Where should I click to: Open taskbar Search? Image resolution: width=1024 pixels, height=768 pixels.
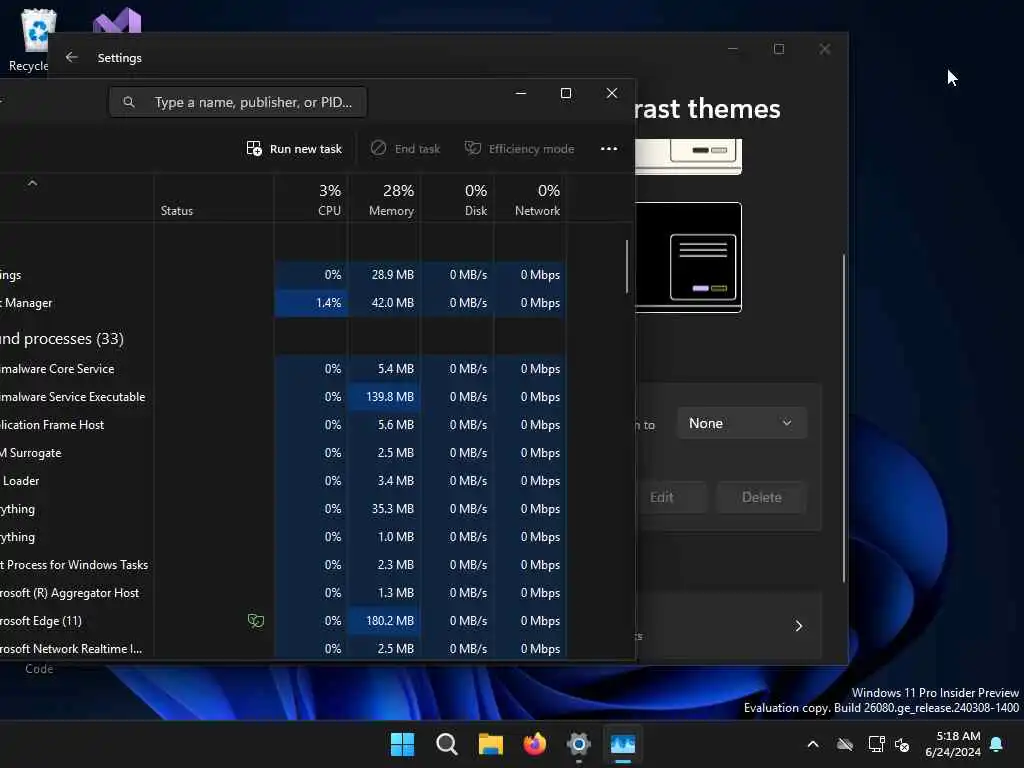click(x=447, y=744)
